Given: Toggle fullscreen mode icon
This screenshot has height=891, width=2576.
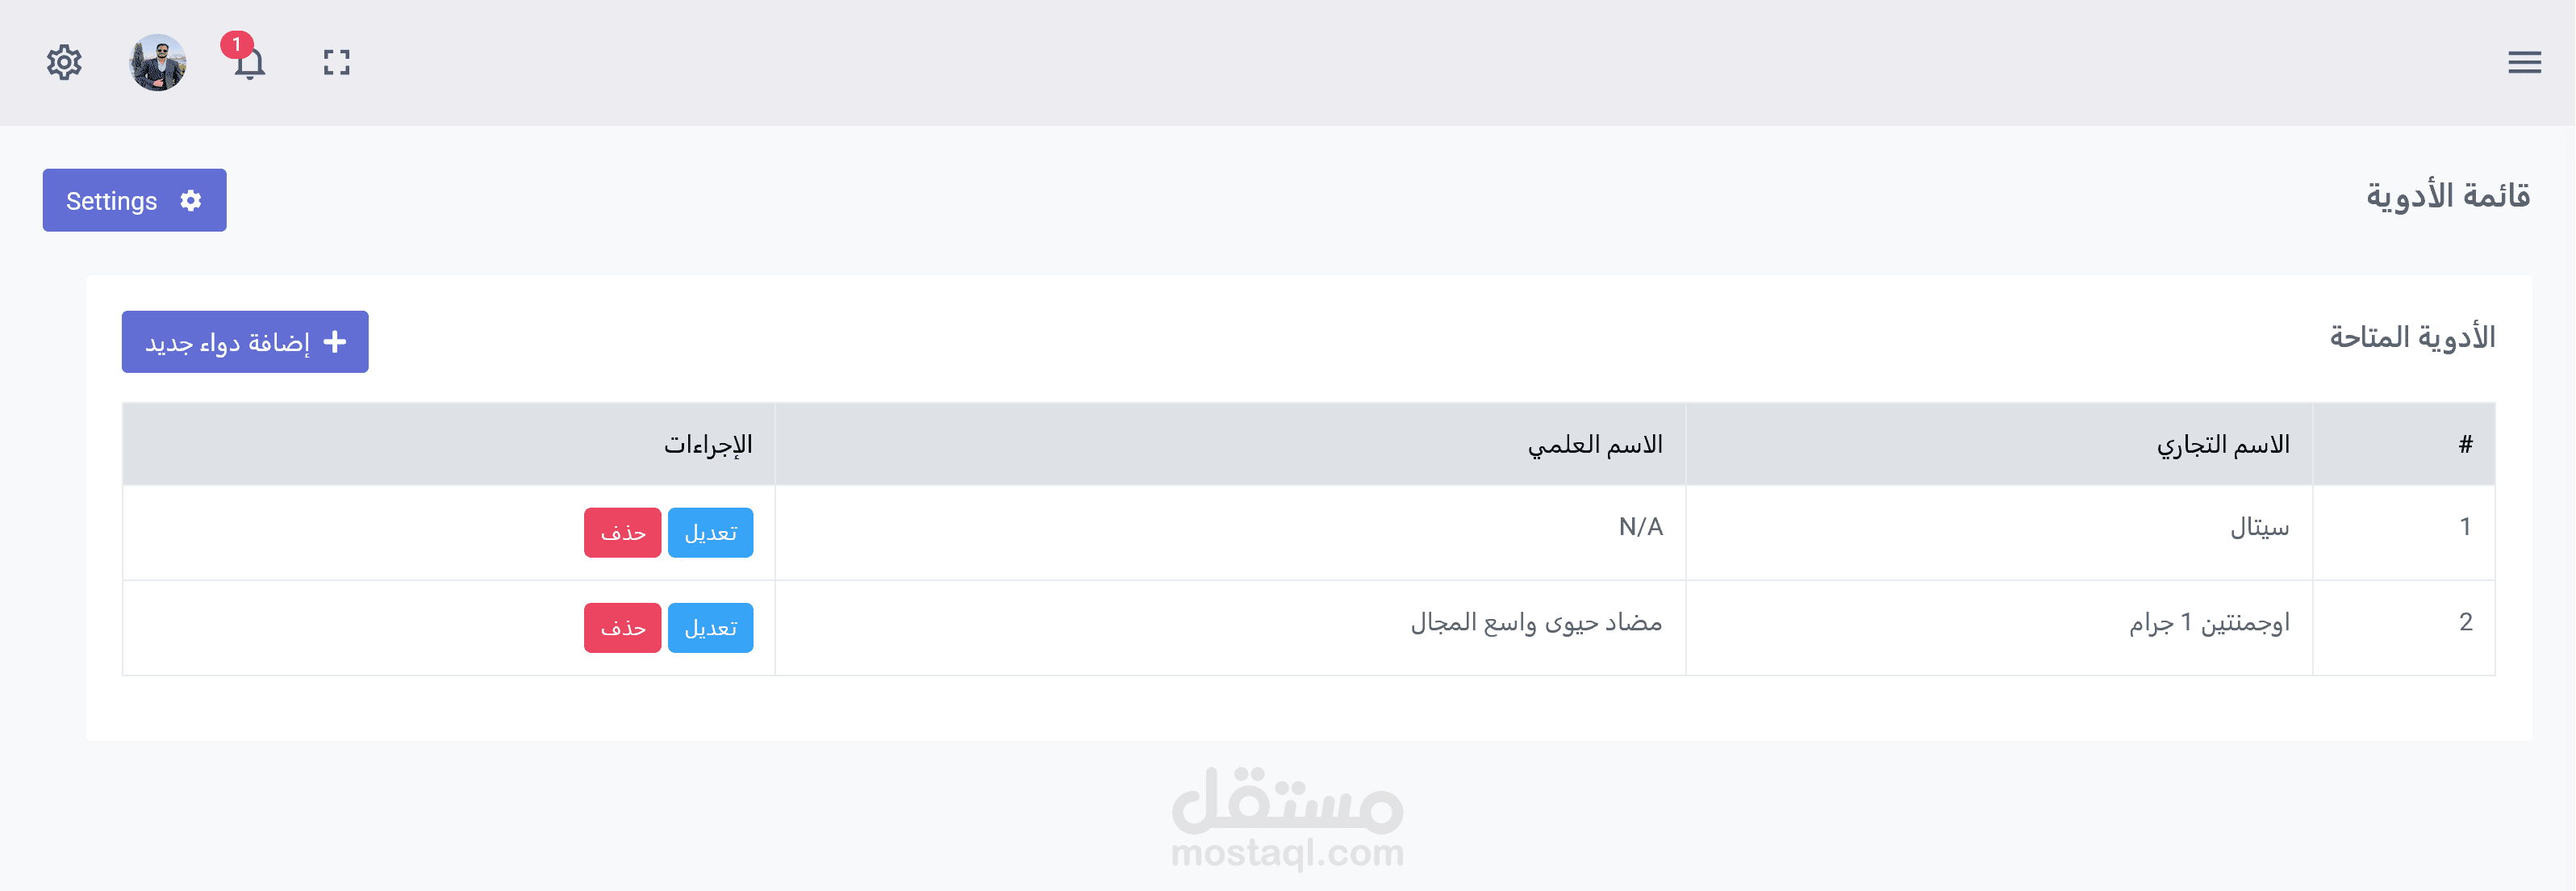Looking at the screenshot, I should tap(337, 63).
